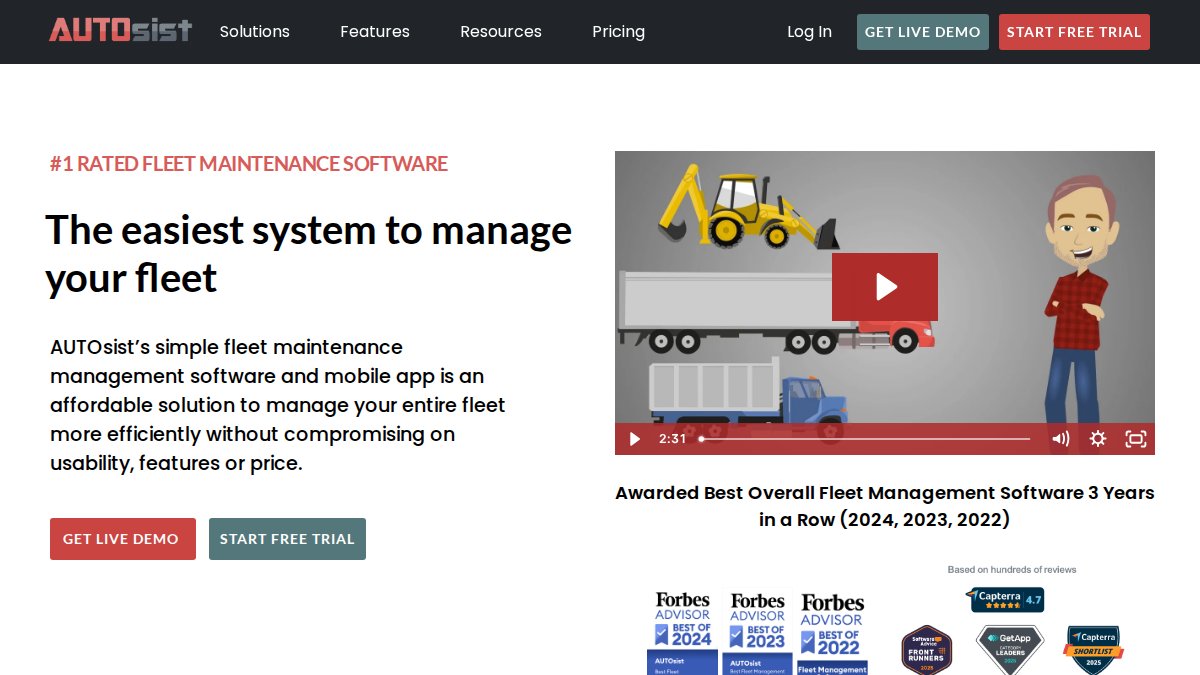Go to the Pricing page
This screenshot has height=675, width=1200.
point(618,32)
